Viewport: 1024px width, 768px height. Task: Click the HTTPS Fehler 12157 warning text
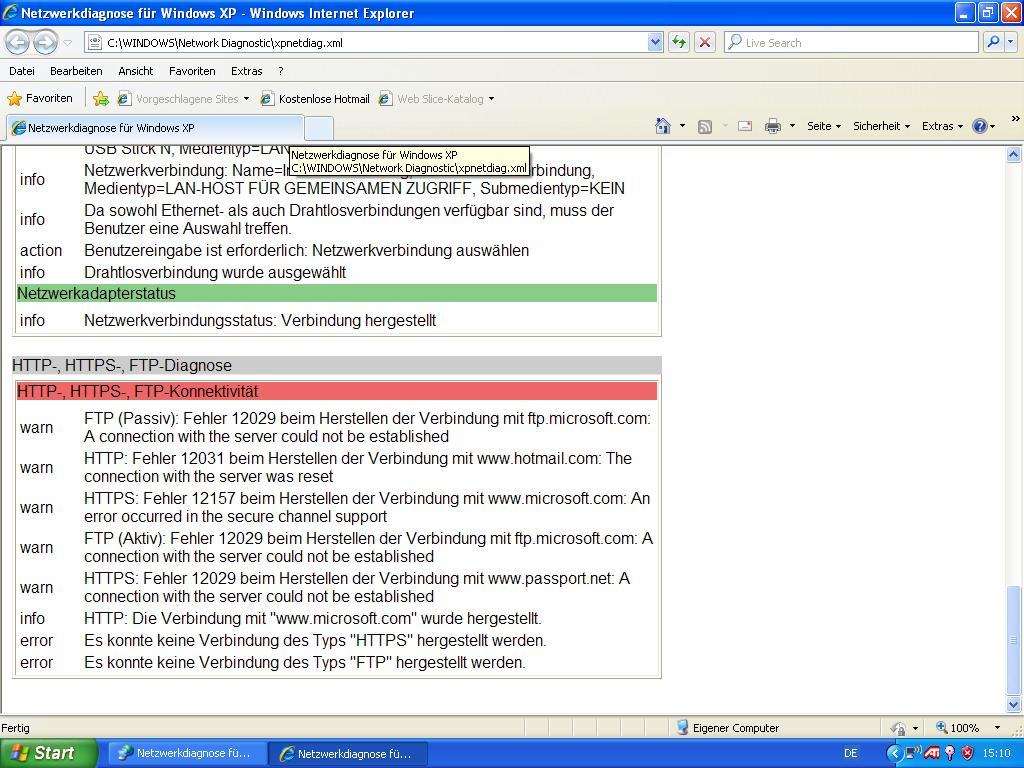367,507
